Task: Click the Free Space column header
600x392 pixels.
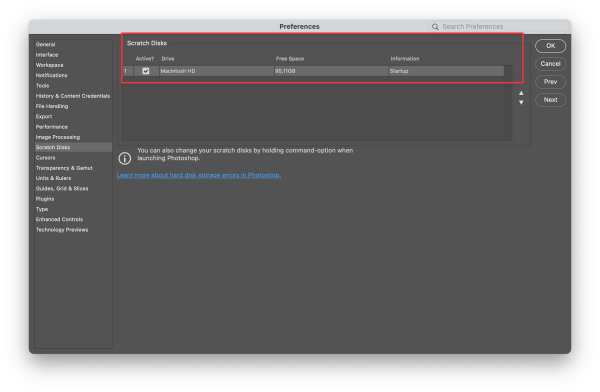Action: [x=290, y=59]
